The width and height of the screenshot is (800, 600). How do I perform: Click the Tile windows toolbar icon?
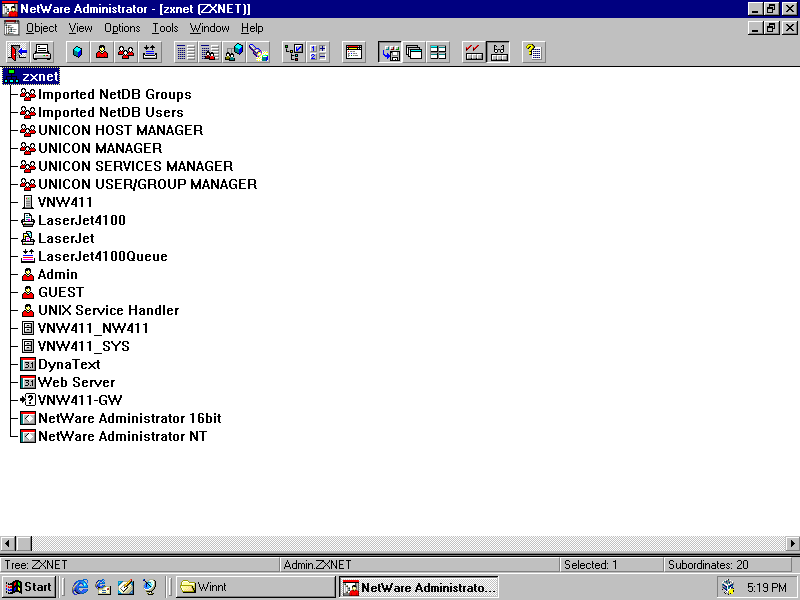[438, 52]
